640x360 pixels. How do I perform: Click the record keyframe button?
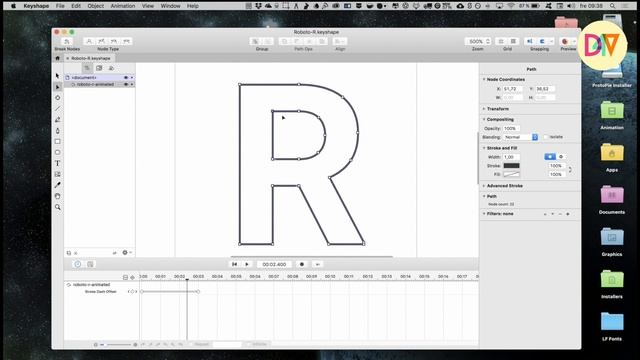(302, 264)
